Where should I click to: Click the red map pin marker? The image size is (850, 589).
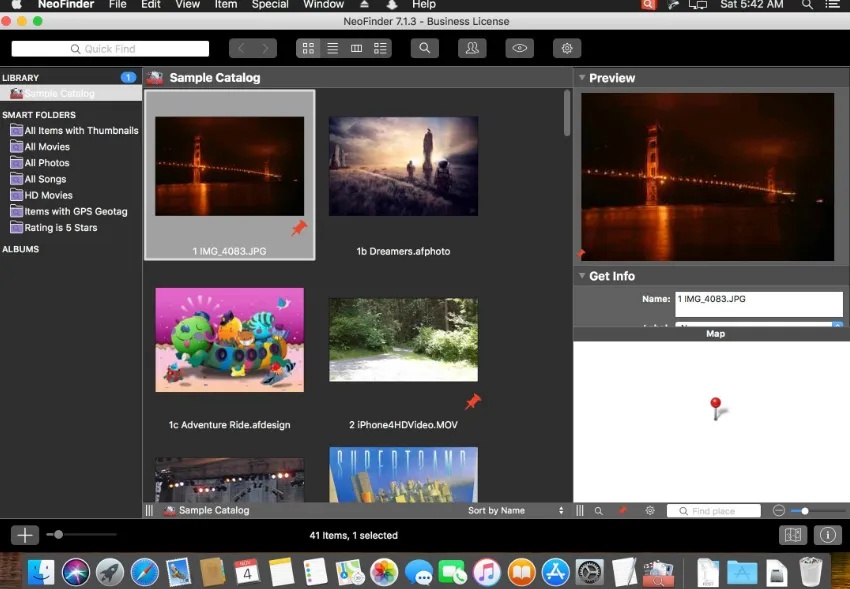716,407
